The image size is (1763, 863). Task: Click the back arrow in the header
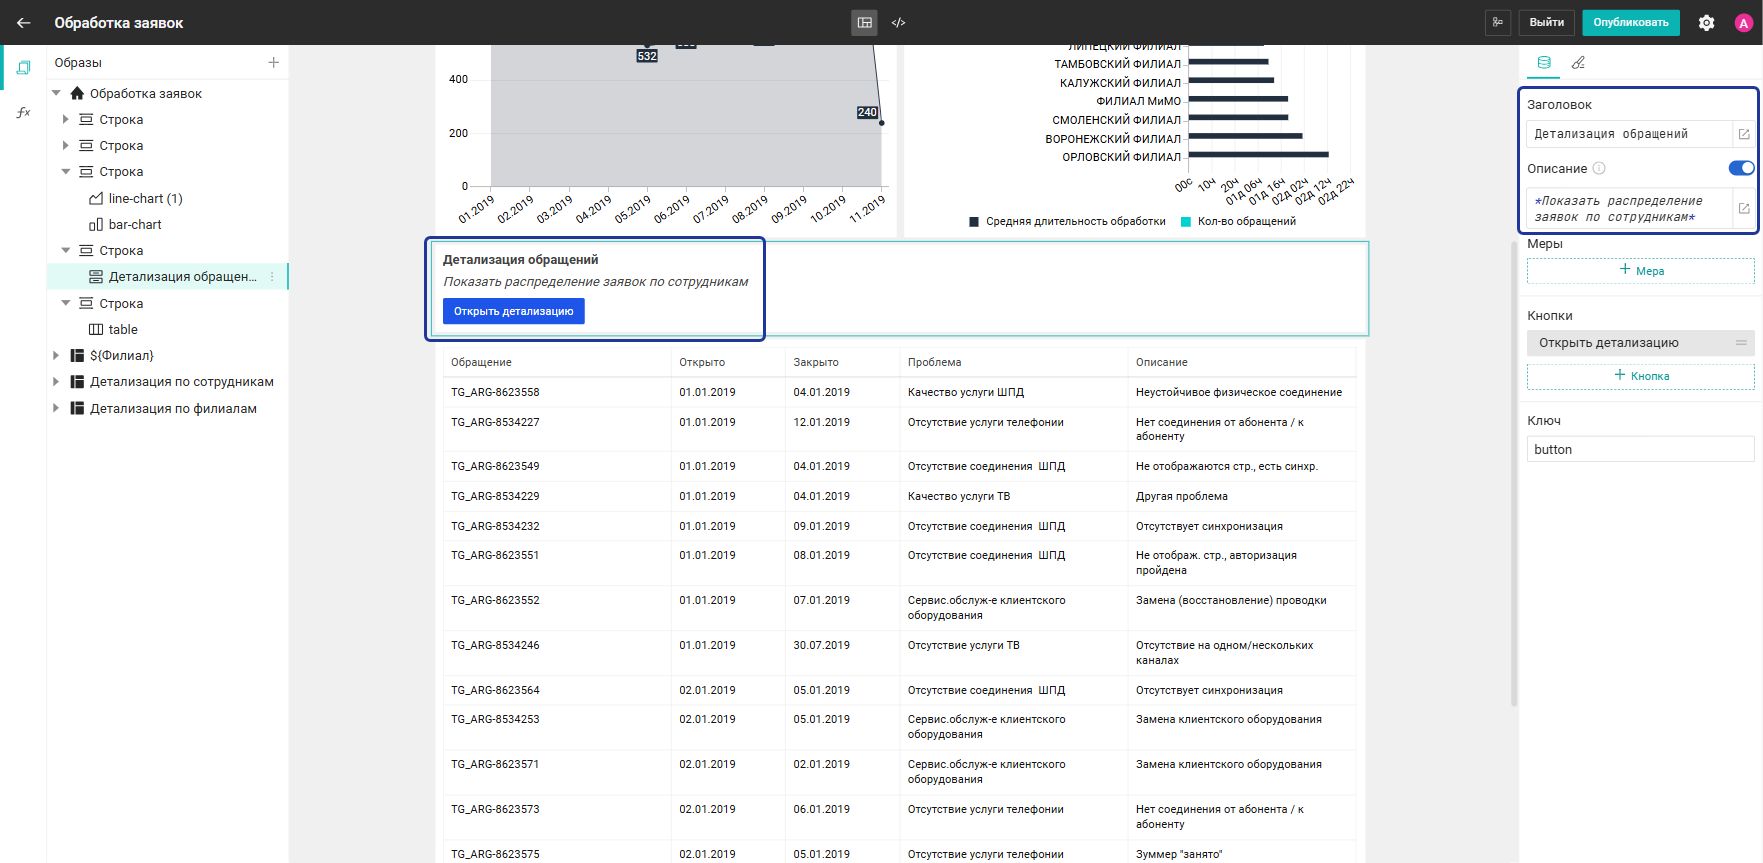[x=24, y=22]
